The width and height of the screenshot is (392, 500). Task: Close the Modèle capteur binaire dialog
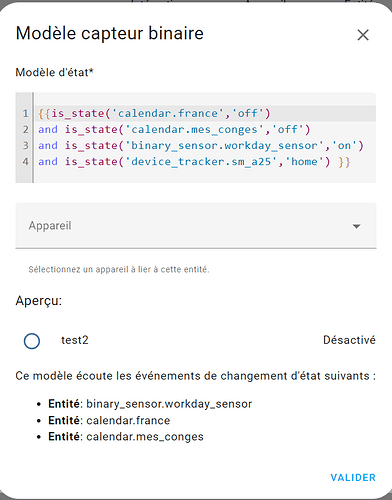click(363, 35)
